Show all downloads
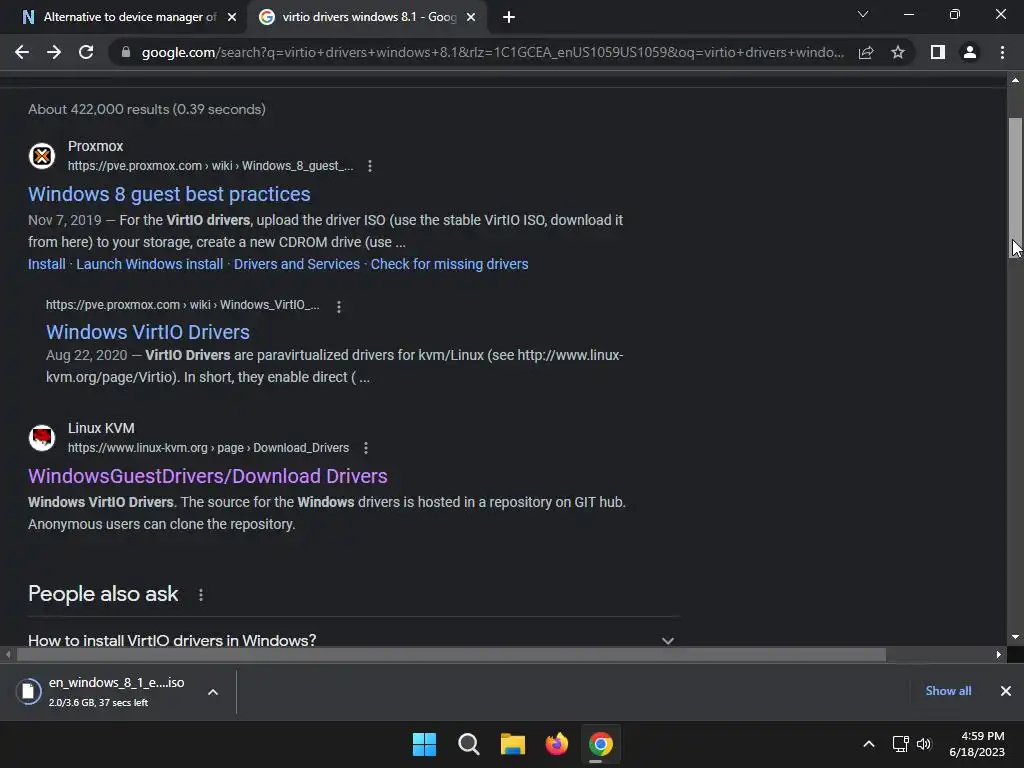 [948, 691]
